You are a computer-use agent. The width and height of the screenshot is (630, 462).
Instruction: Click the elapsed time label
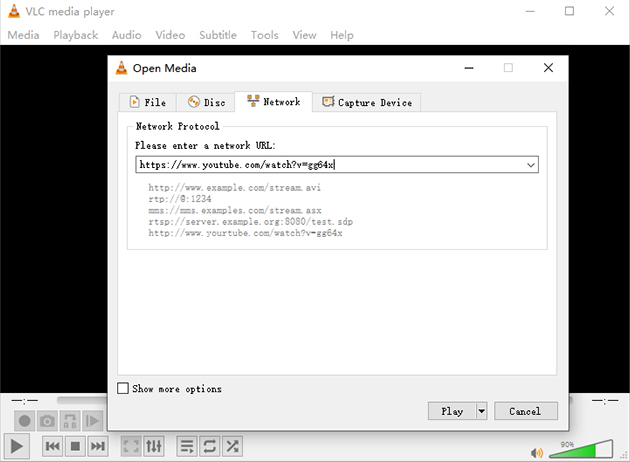[25, 401]
